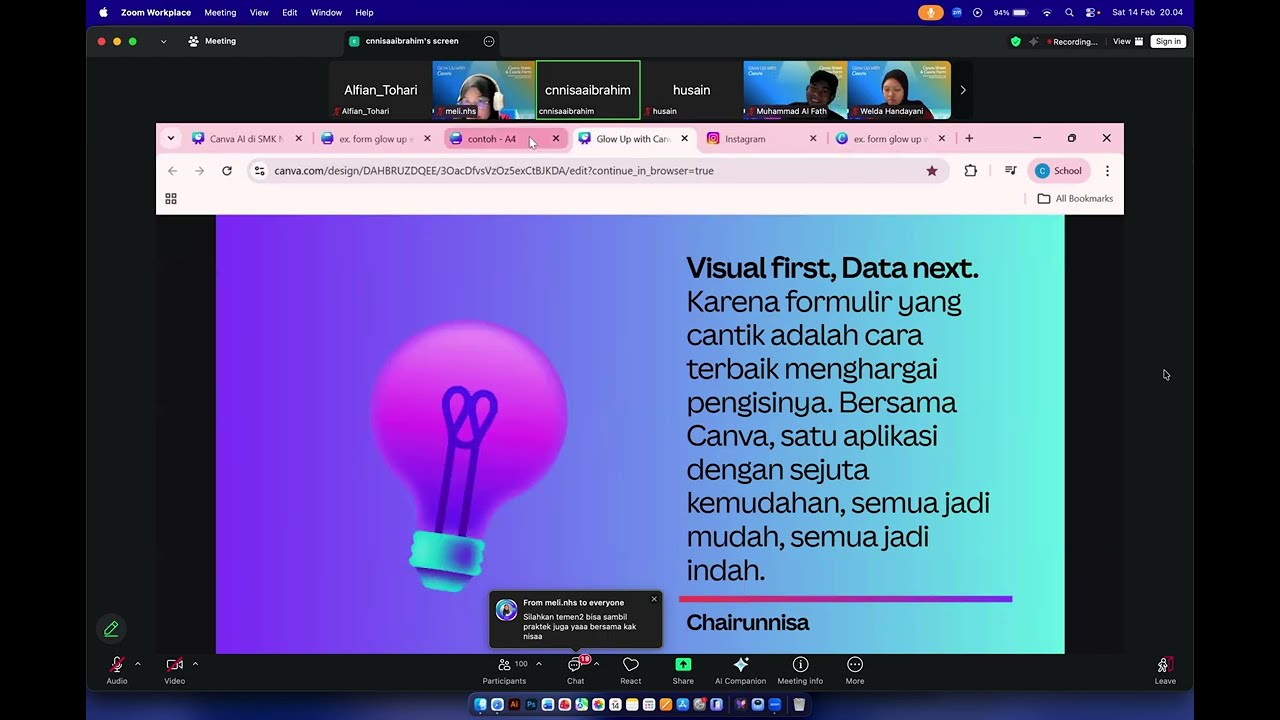Start camera with the Video button

click(175, 670)
